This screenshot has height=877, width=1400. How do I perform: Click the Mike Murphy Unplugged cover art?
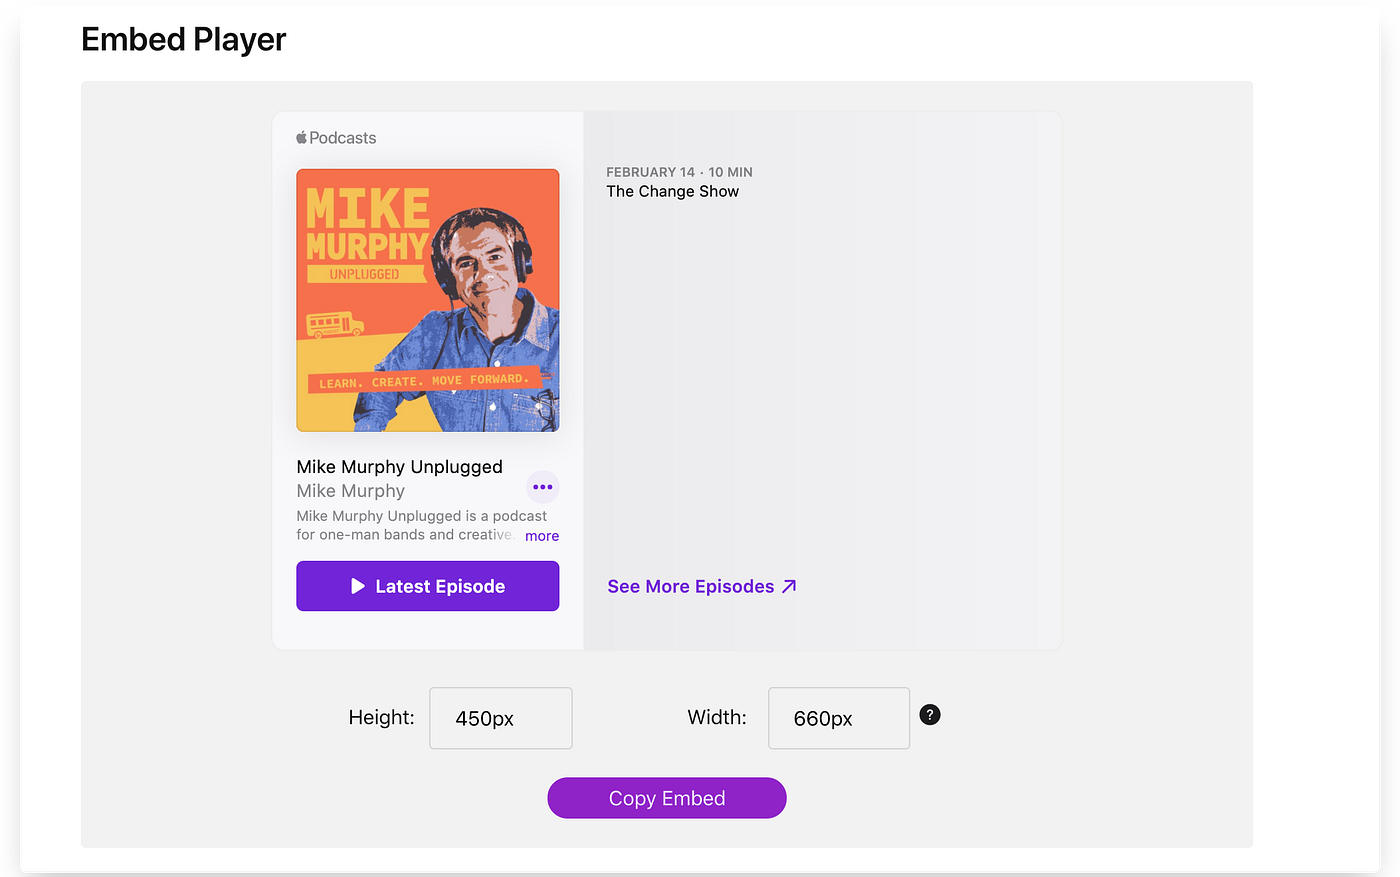428,300
